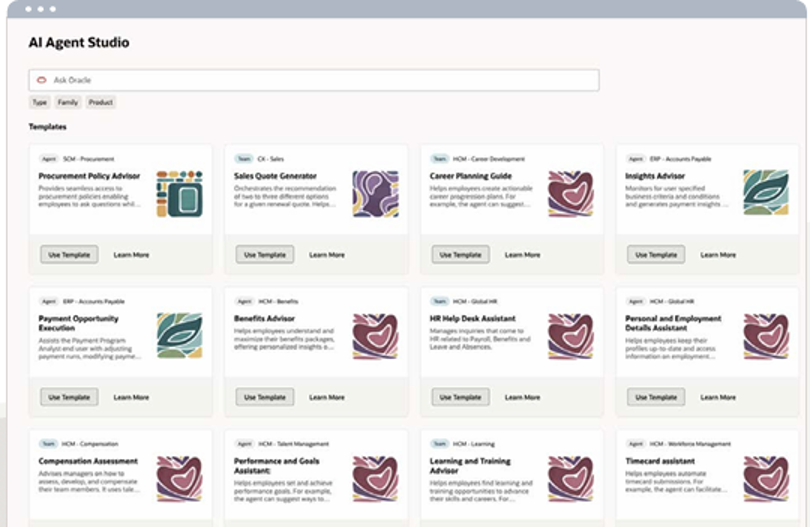Screen dimensions: 810x528
Task: Click the Team tag on HR Help Desk Assistant
Action: [440, 302]
